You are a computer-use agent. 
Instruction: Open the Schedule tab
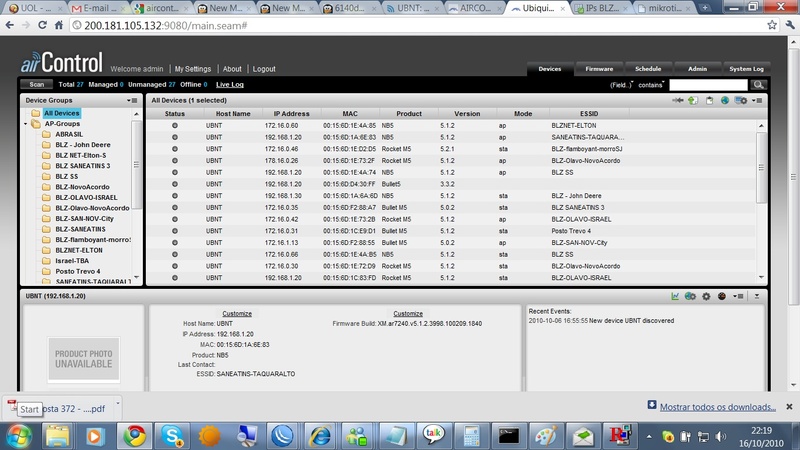[648, 69]
